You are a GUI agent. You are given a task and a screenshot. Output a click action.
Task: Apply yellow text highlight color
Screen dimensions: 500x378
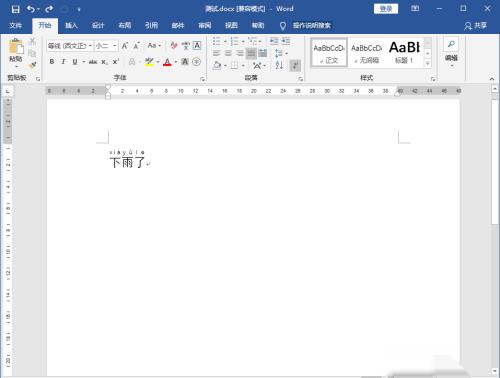(149, 62)
